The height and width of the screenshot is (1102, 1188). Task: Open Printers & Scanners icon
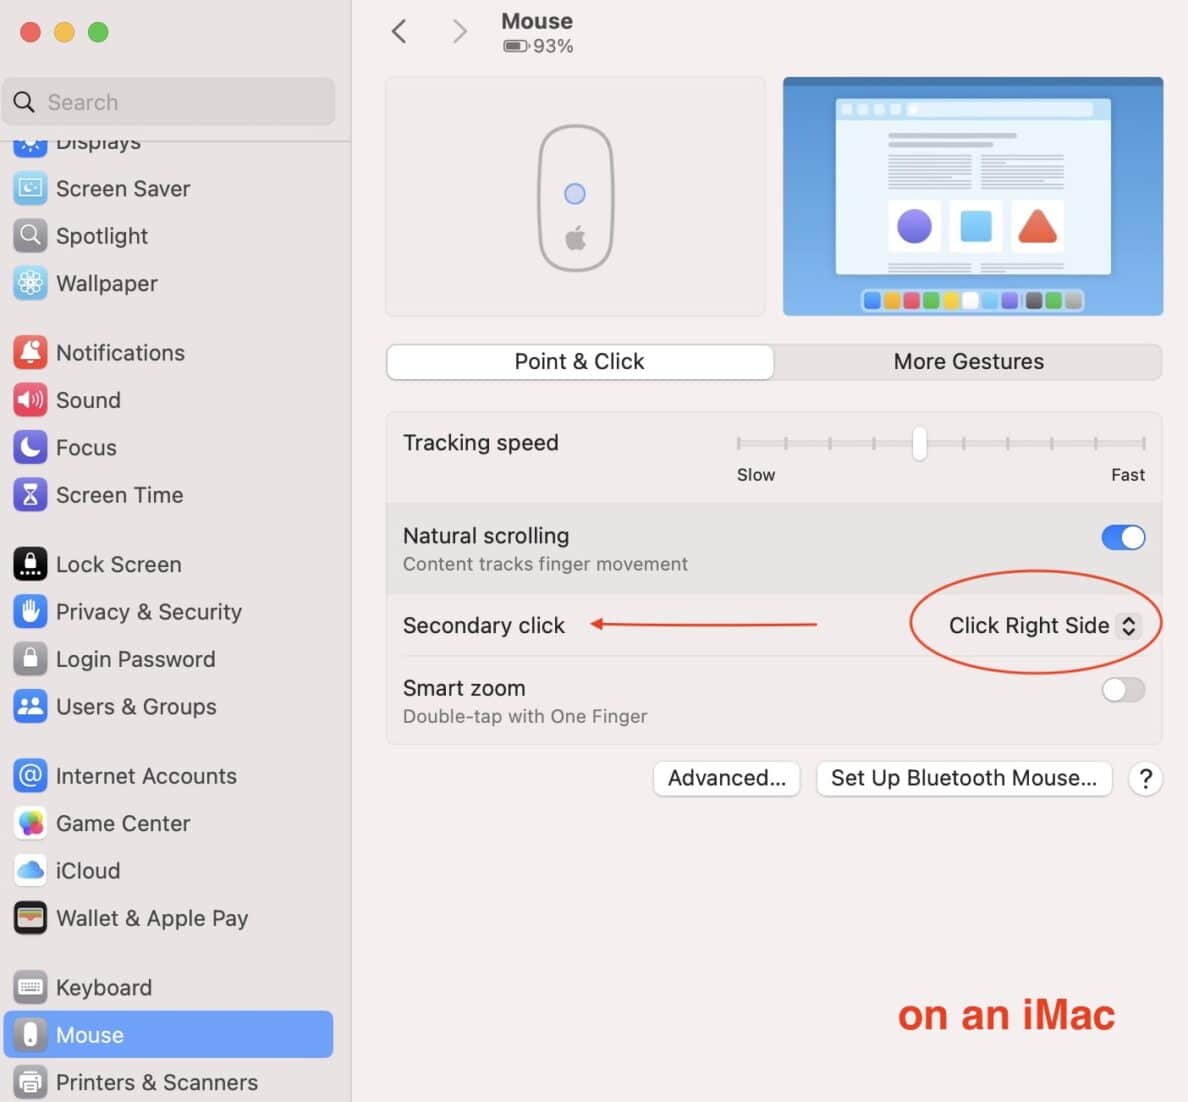coord(30,1082)
